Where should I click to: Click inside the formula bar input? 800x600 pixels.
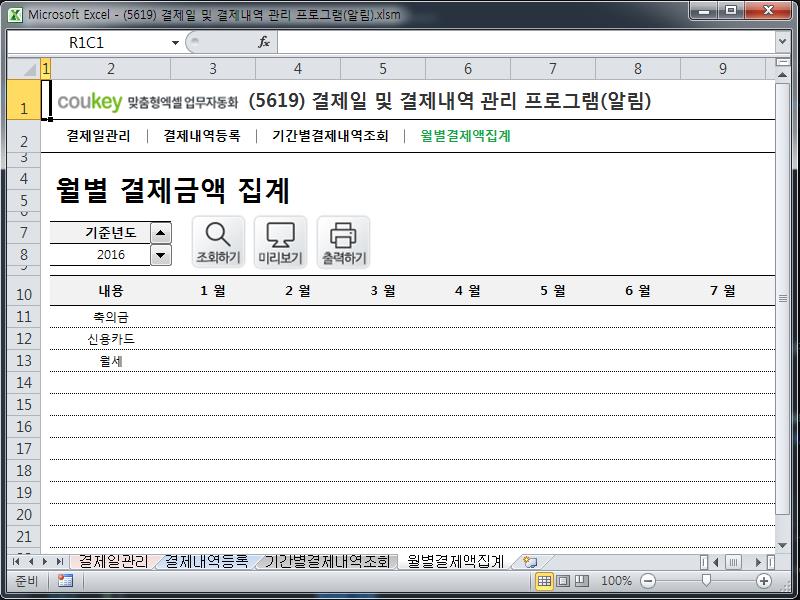click(x=526, y=42)
